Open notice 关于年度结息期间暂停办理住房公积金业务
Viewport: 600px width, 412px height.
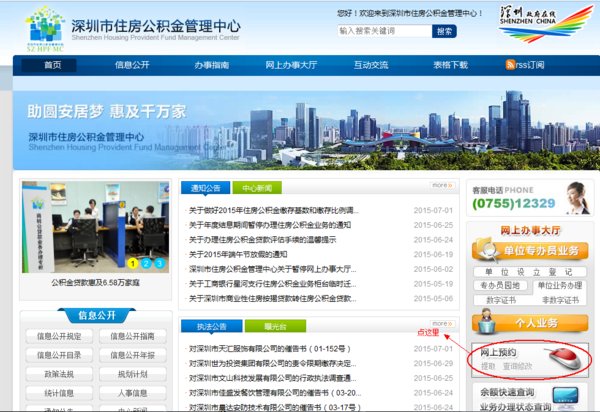click(x=269, y=225)
